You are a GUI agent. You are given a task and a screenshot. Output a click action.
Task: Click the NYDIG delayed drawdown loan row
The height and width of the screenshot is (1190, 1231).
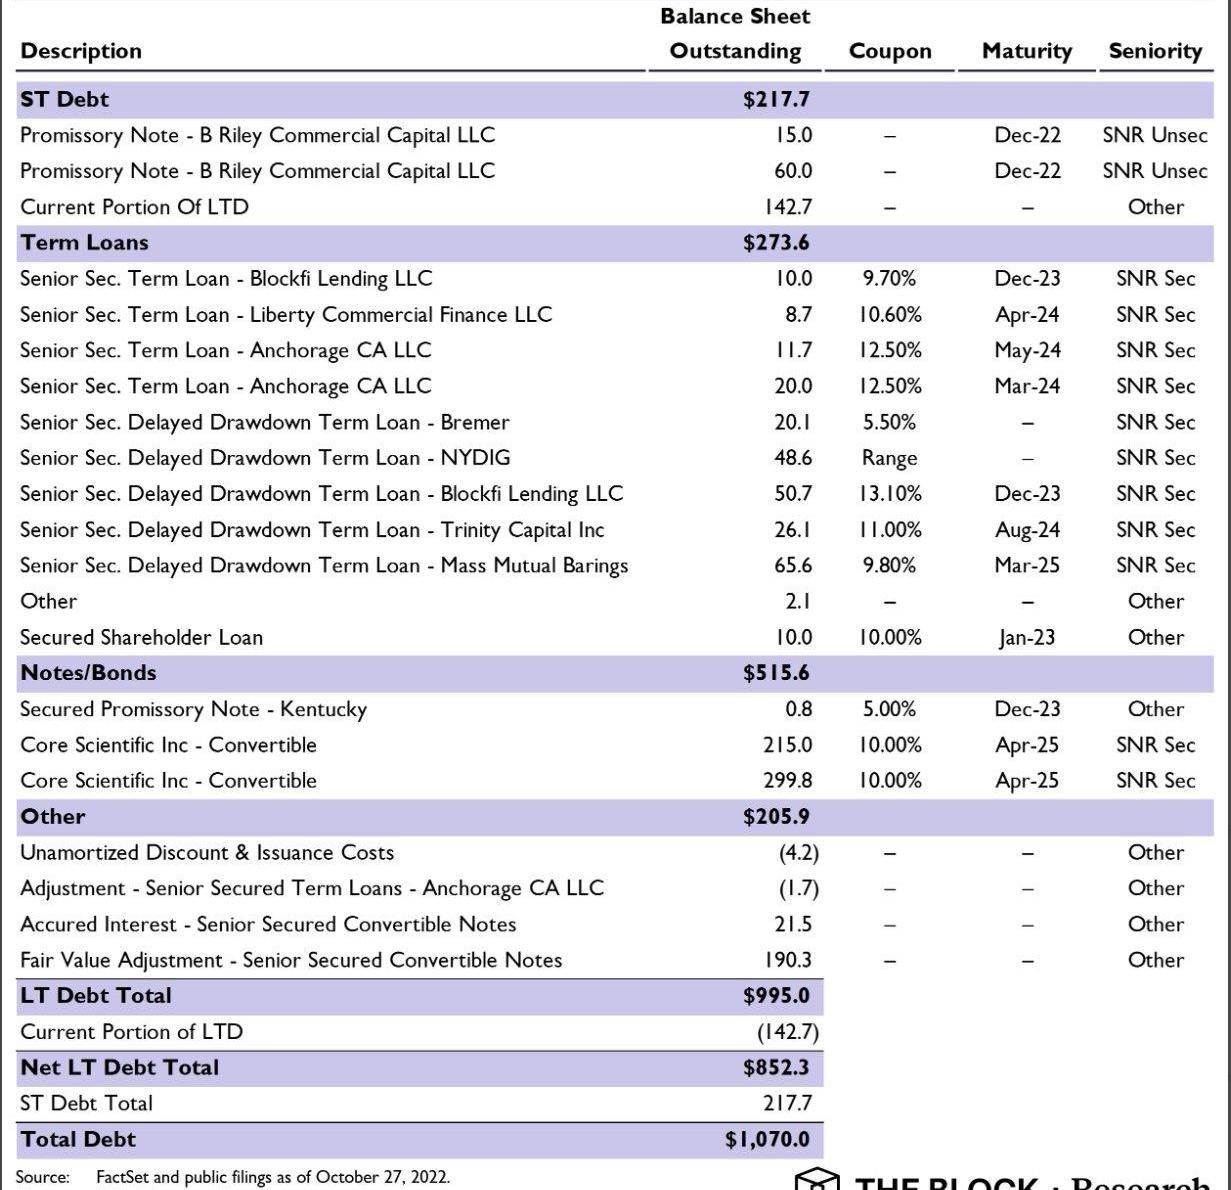point(265,458)
